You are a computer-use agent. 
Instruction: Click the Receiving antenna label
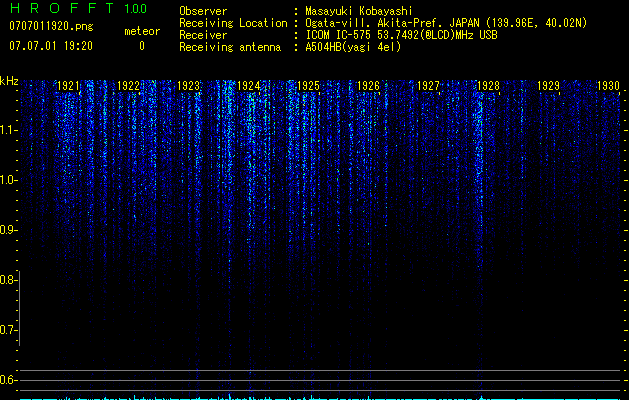point(230,47)
